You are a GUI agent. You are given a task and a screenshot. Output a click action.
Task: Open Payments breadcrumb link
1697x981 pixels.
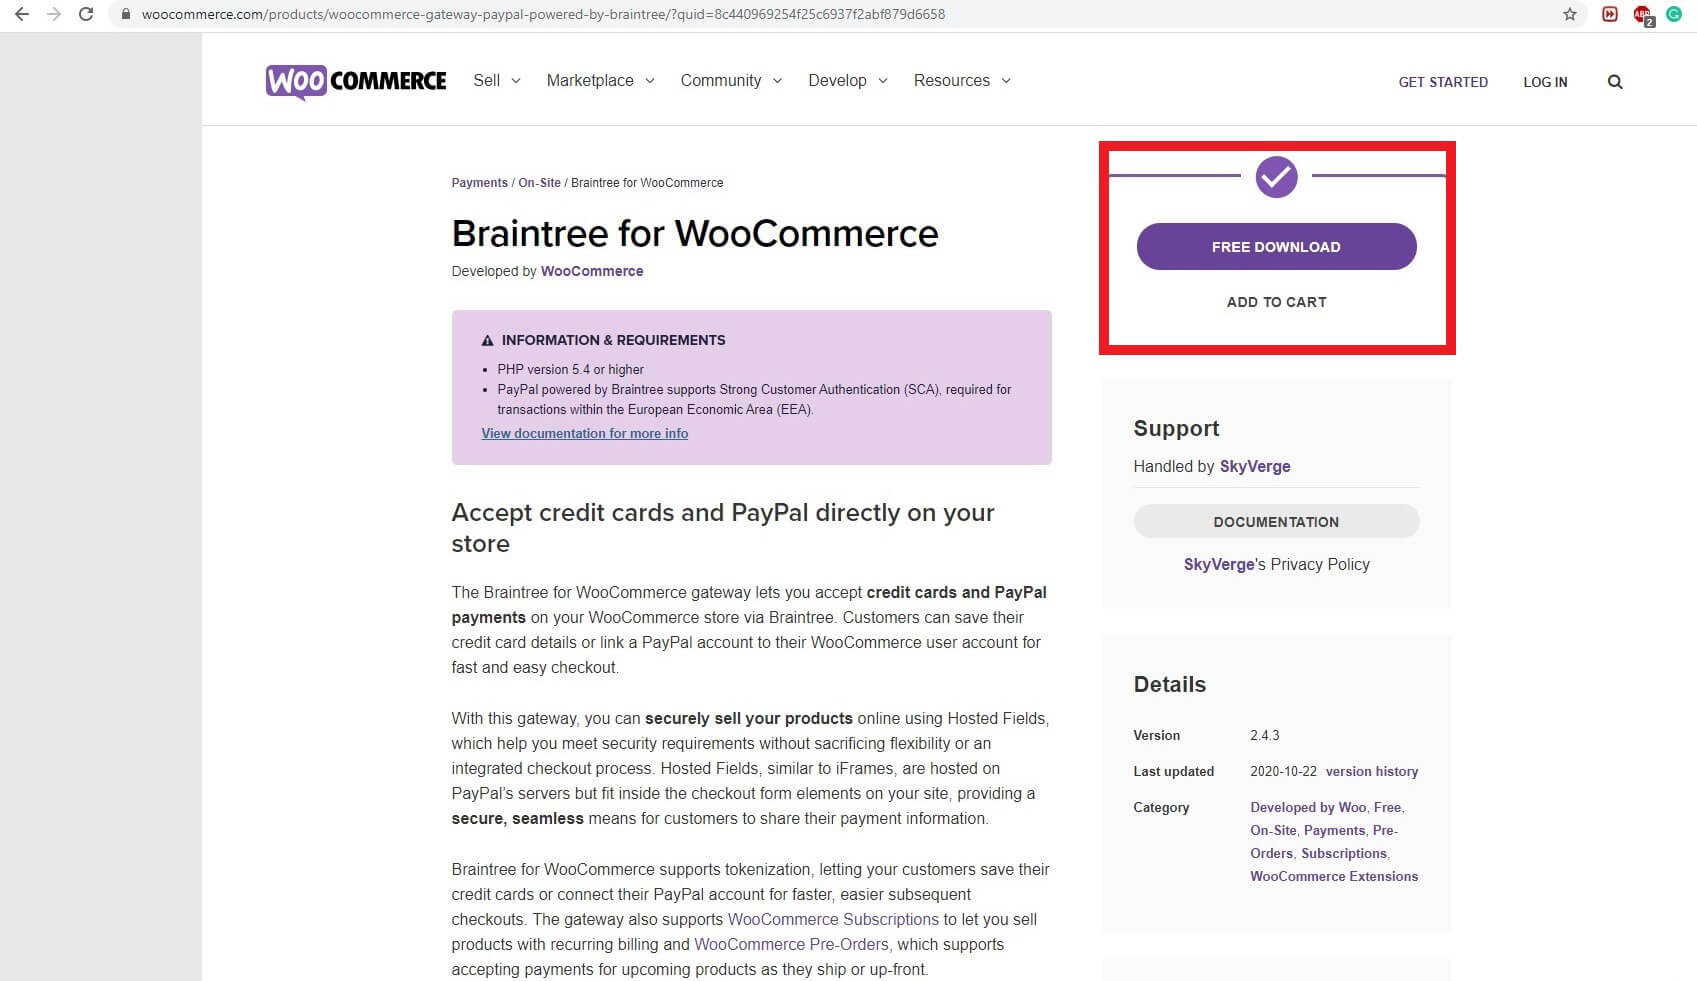[479, 183]
